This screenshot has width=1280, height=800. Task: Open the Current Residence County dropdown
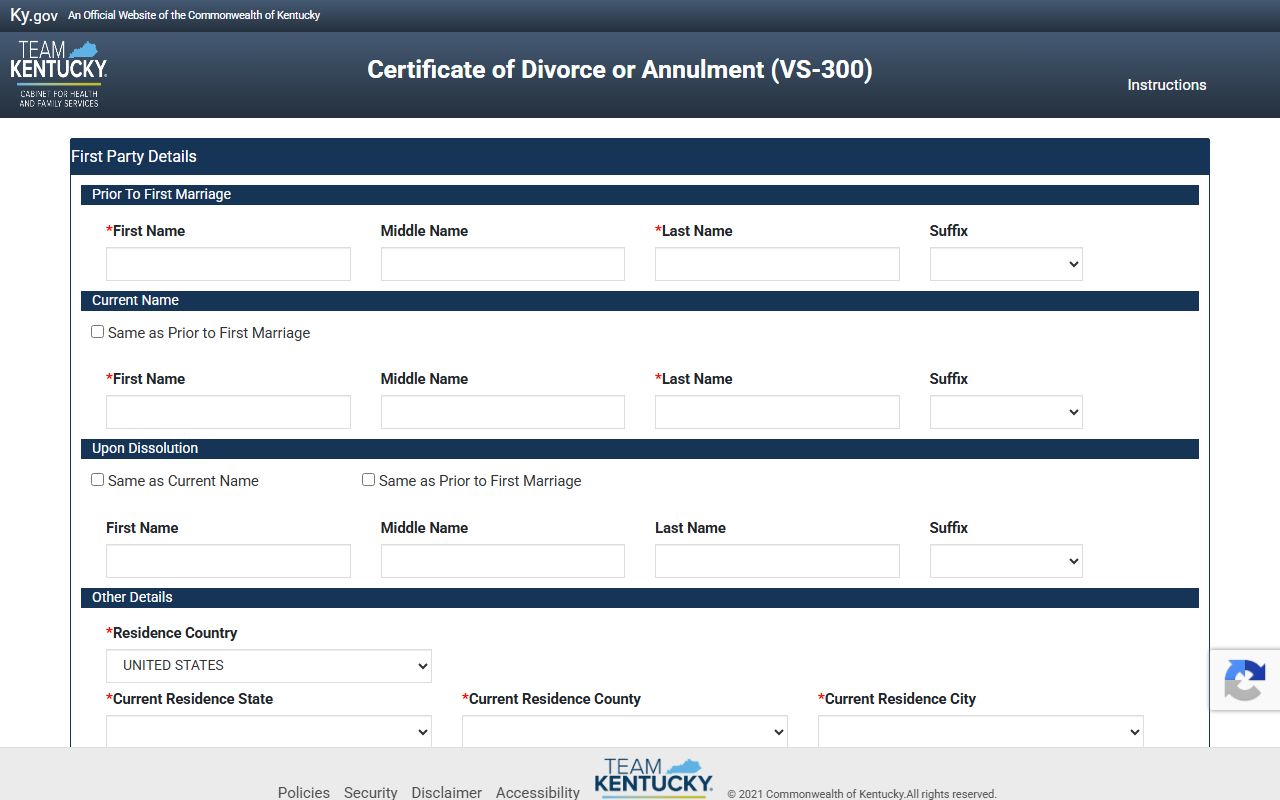(x=625, y=731)
